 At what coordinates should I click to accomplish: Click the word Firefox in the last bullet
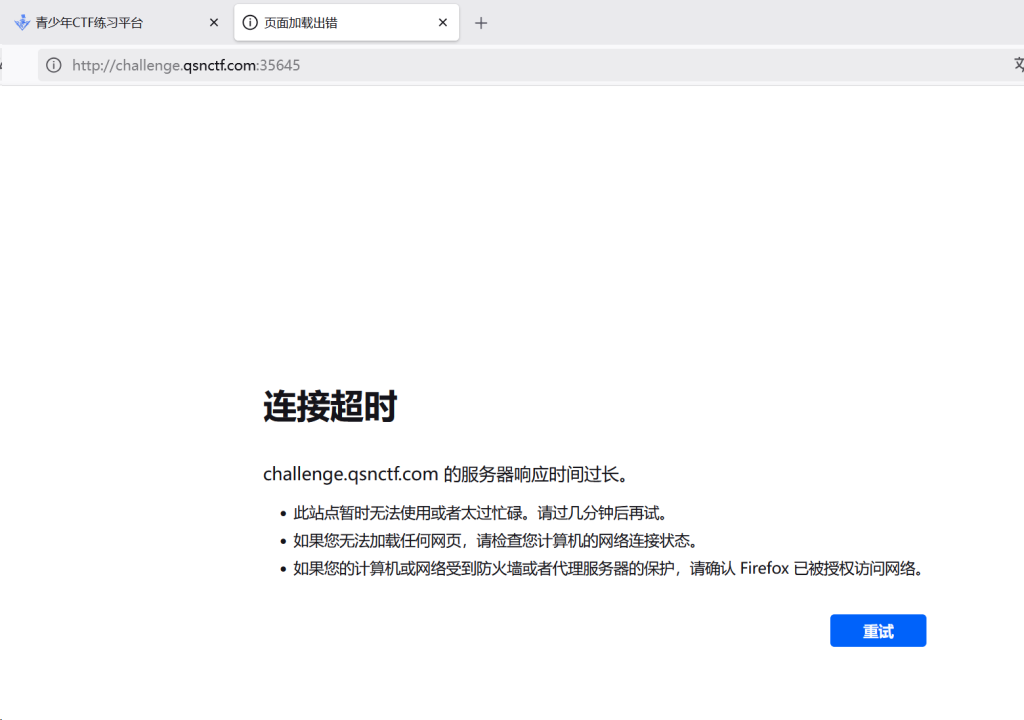coord(765,569)
